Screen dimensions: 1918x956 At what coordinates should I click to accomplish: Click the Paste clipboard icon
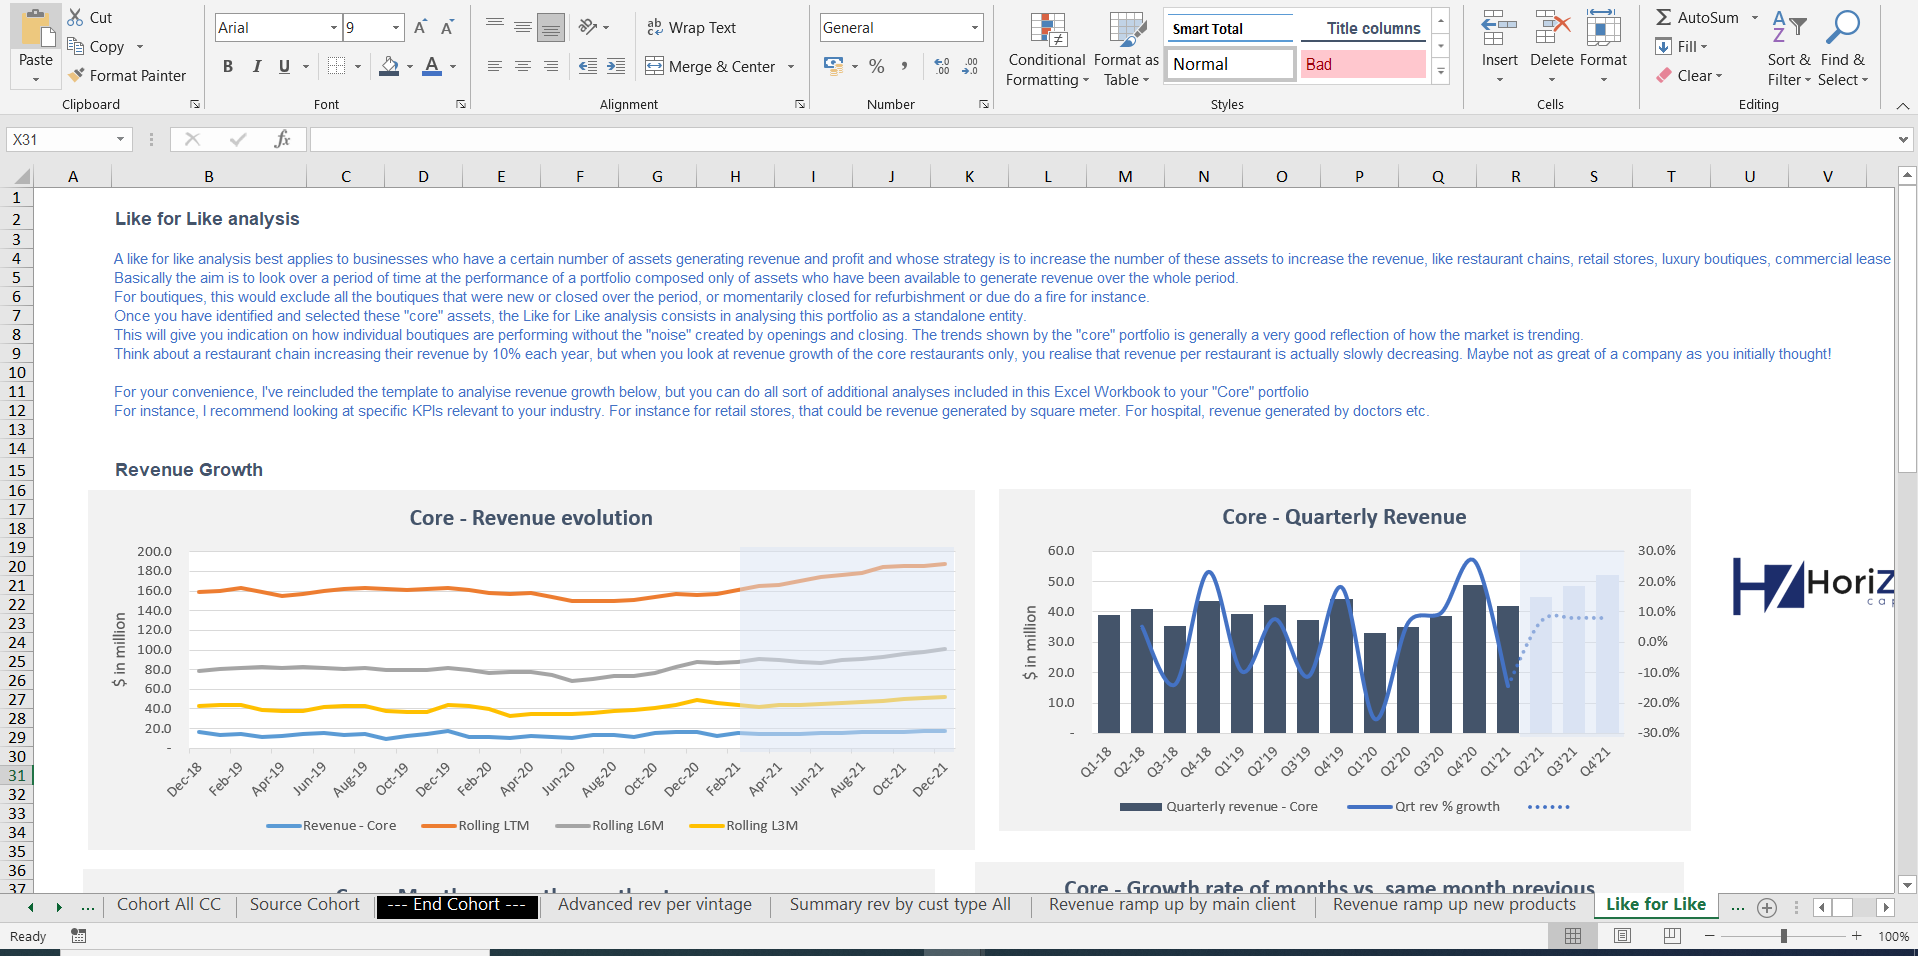pyautogui.click(x=36, y=30)
